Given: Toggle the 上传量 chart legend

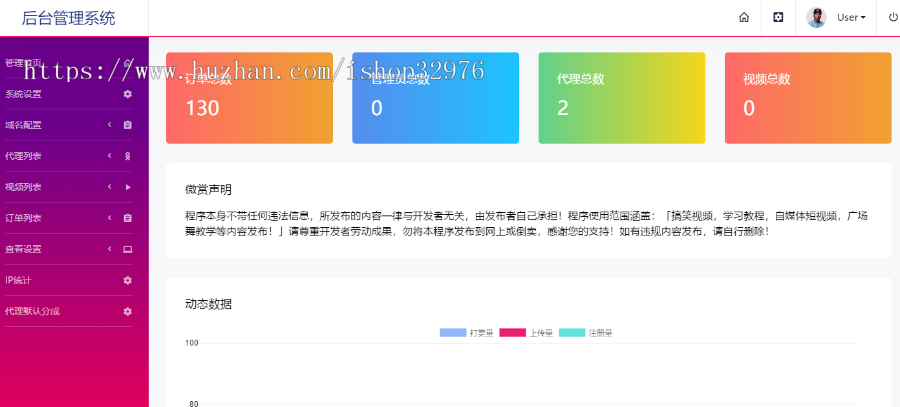Looking at the screenshot, I should point(526,333).
